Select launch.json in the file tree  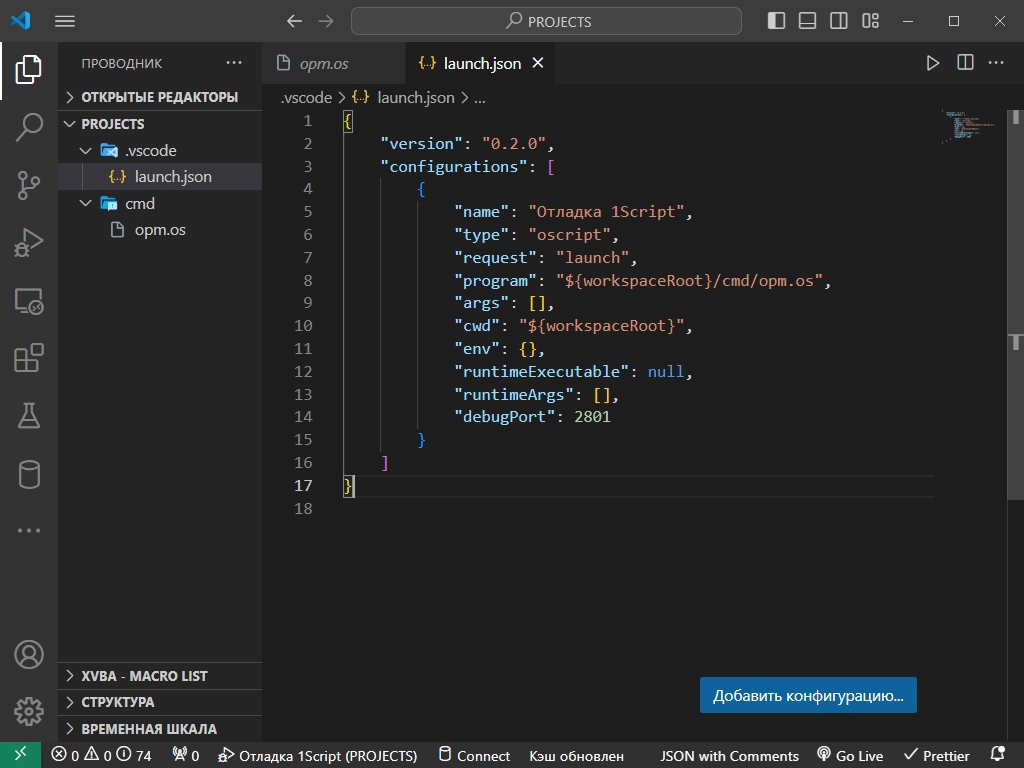(160, 177)
